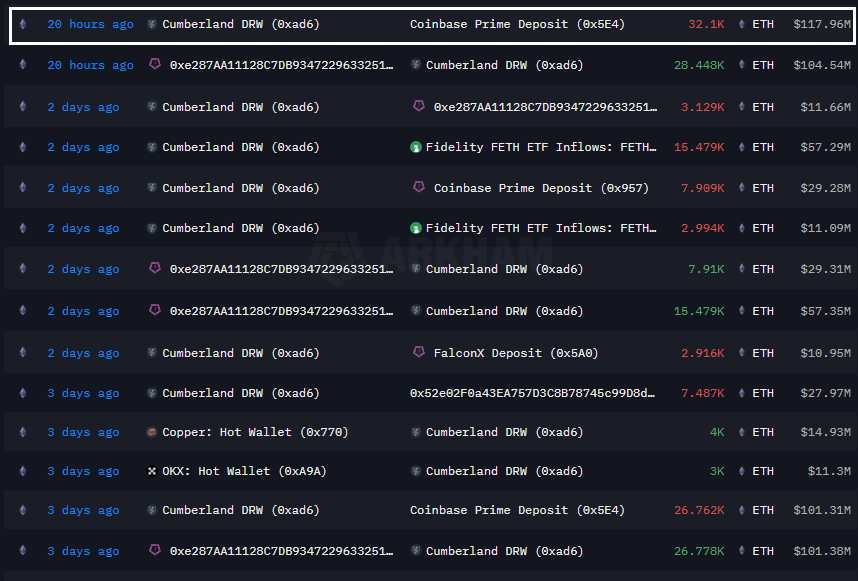Click the $101.31M USD value
The width and height of the screenshot is (858, 581).
[x=822, y=510]
